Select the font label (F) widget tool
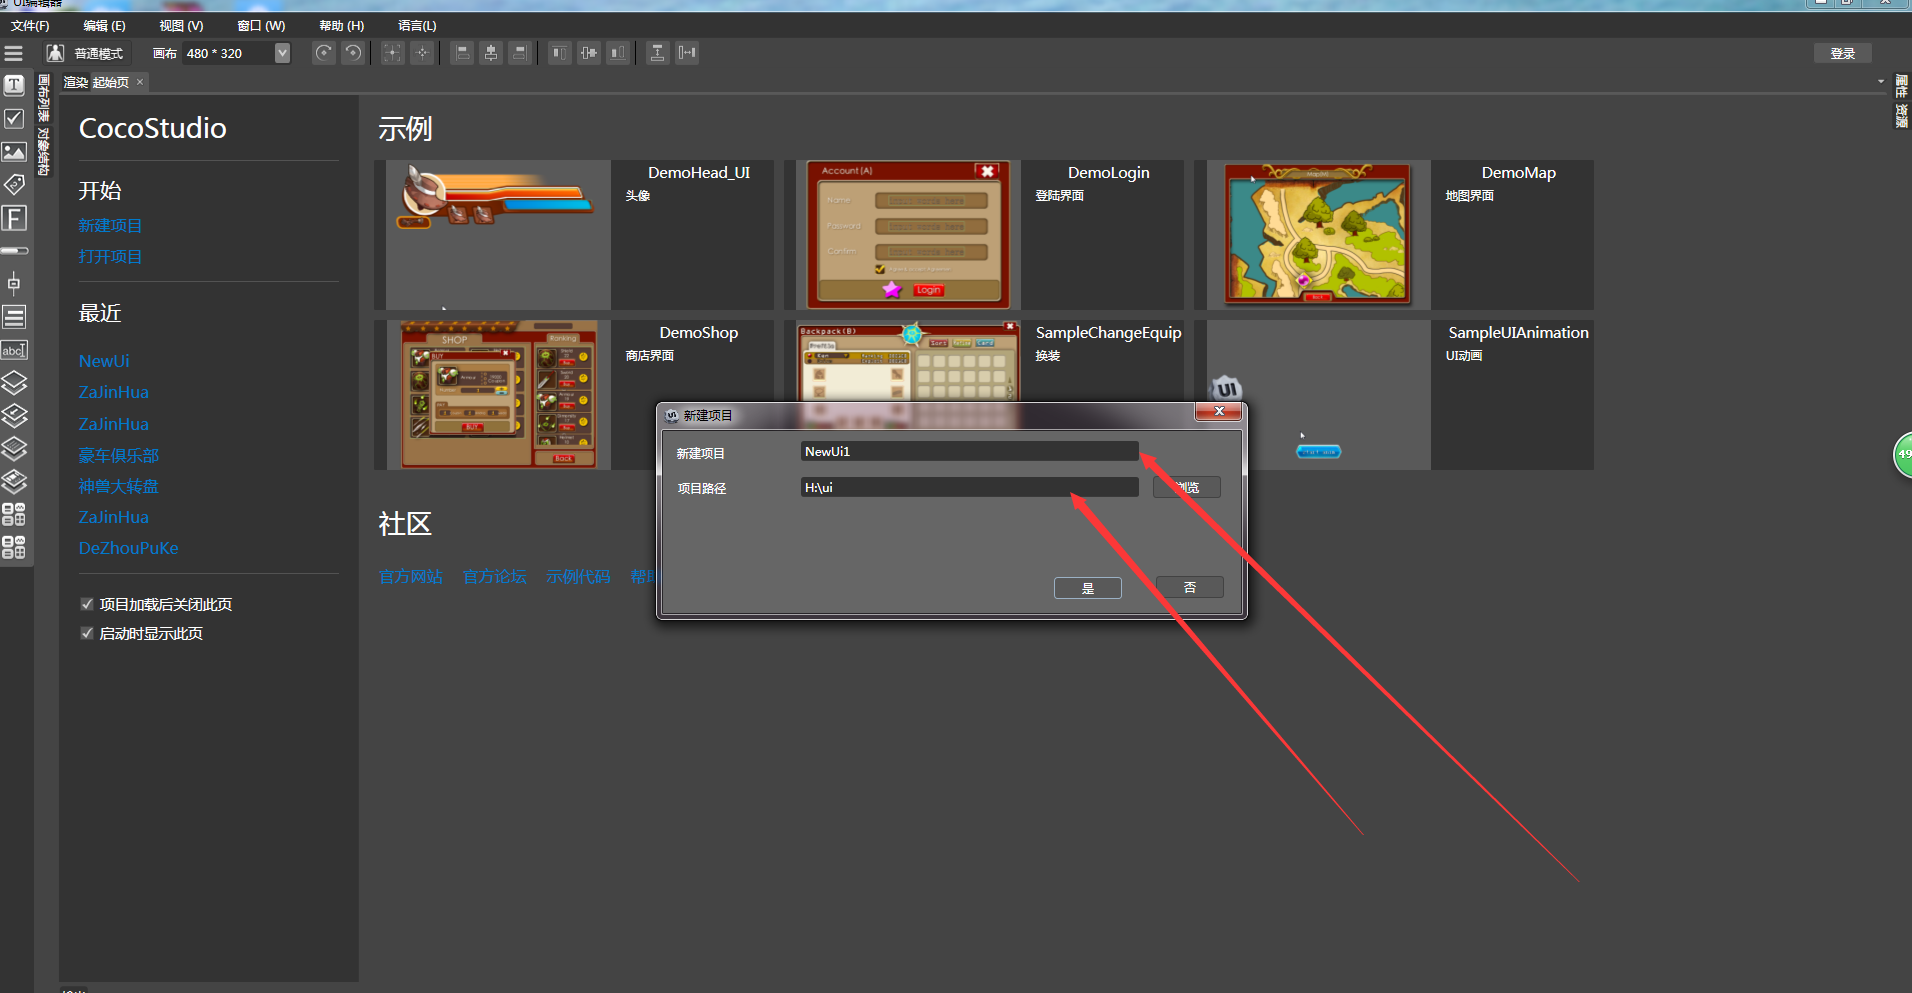 14,218
